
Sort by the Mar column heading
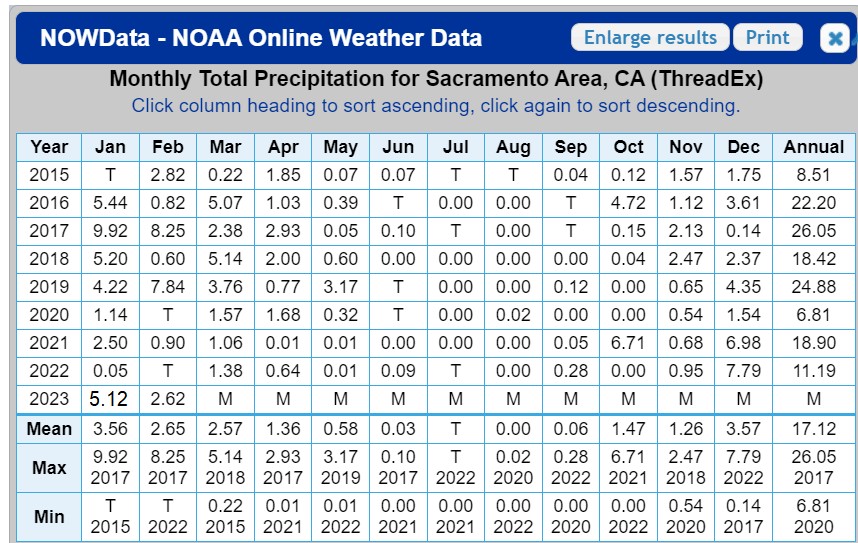(x=225, y=147)
